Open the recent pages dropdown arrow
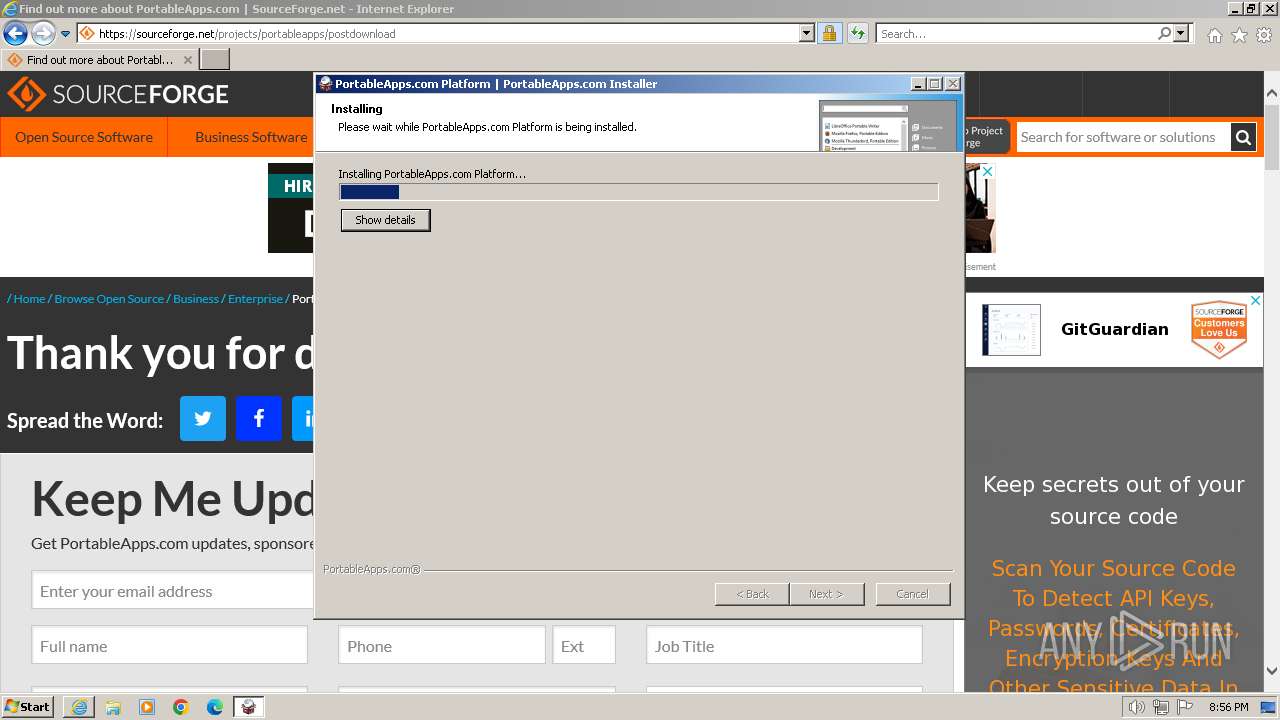This screenshot has height=720, width=1280. point(65,34)
